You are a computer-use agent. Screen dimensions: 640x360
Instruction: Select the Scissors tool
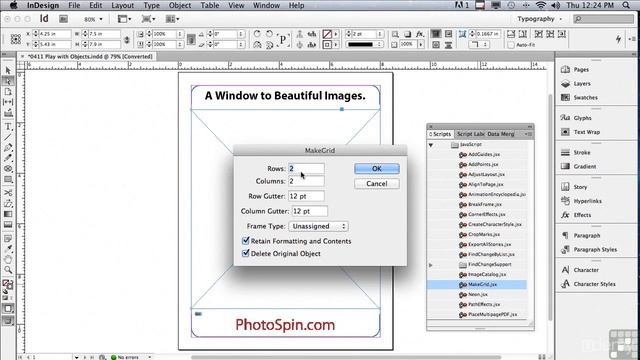8,193
